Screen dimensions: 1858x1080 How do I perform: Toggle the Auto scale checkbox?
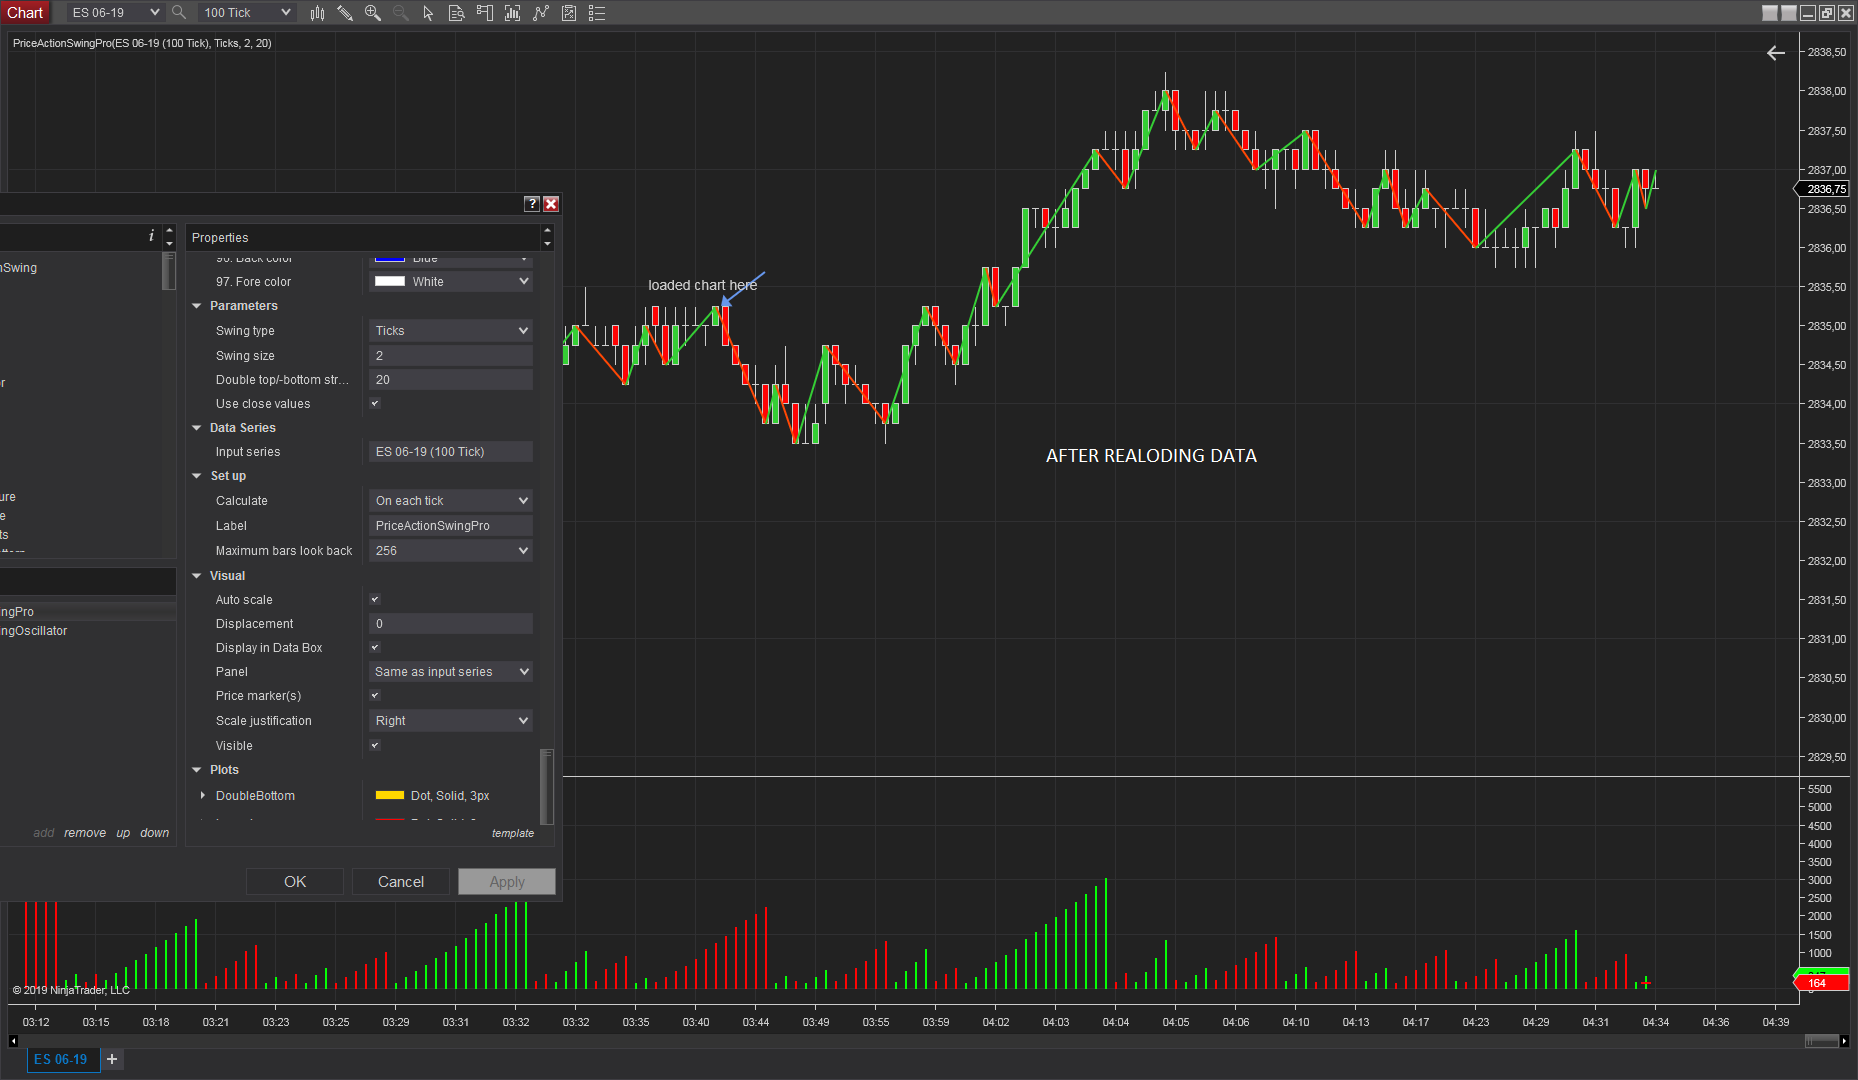(x=375, y=600)
